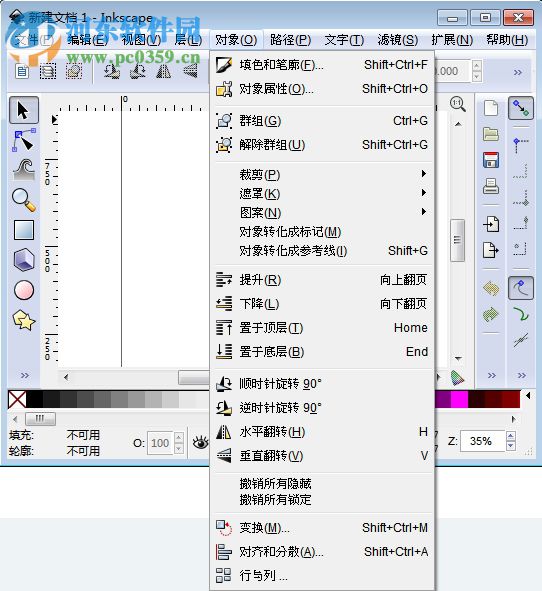The height and width of the screenshot is (591, 542).
Task: Toggle snap nodes or handles
Action: point(521,288)
